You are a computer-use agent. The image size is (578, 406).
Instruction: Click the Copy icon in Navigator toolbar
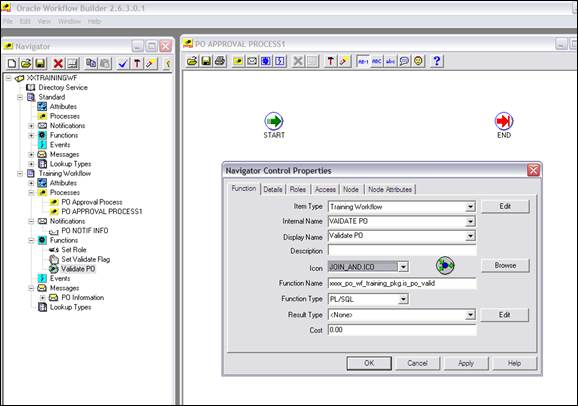point(91,63)
